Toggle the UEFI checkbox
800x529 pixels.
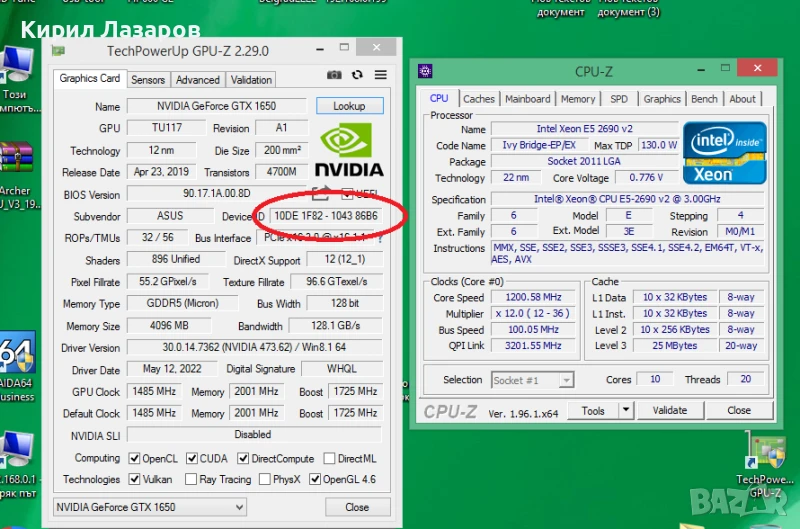click(x=347, y=195)
